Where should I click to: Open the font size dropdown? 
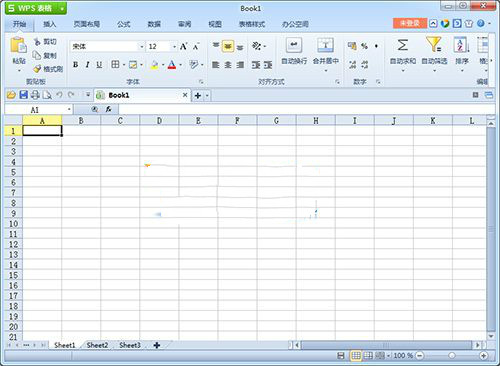pos(174,47)
